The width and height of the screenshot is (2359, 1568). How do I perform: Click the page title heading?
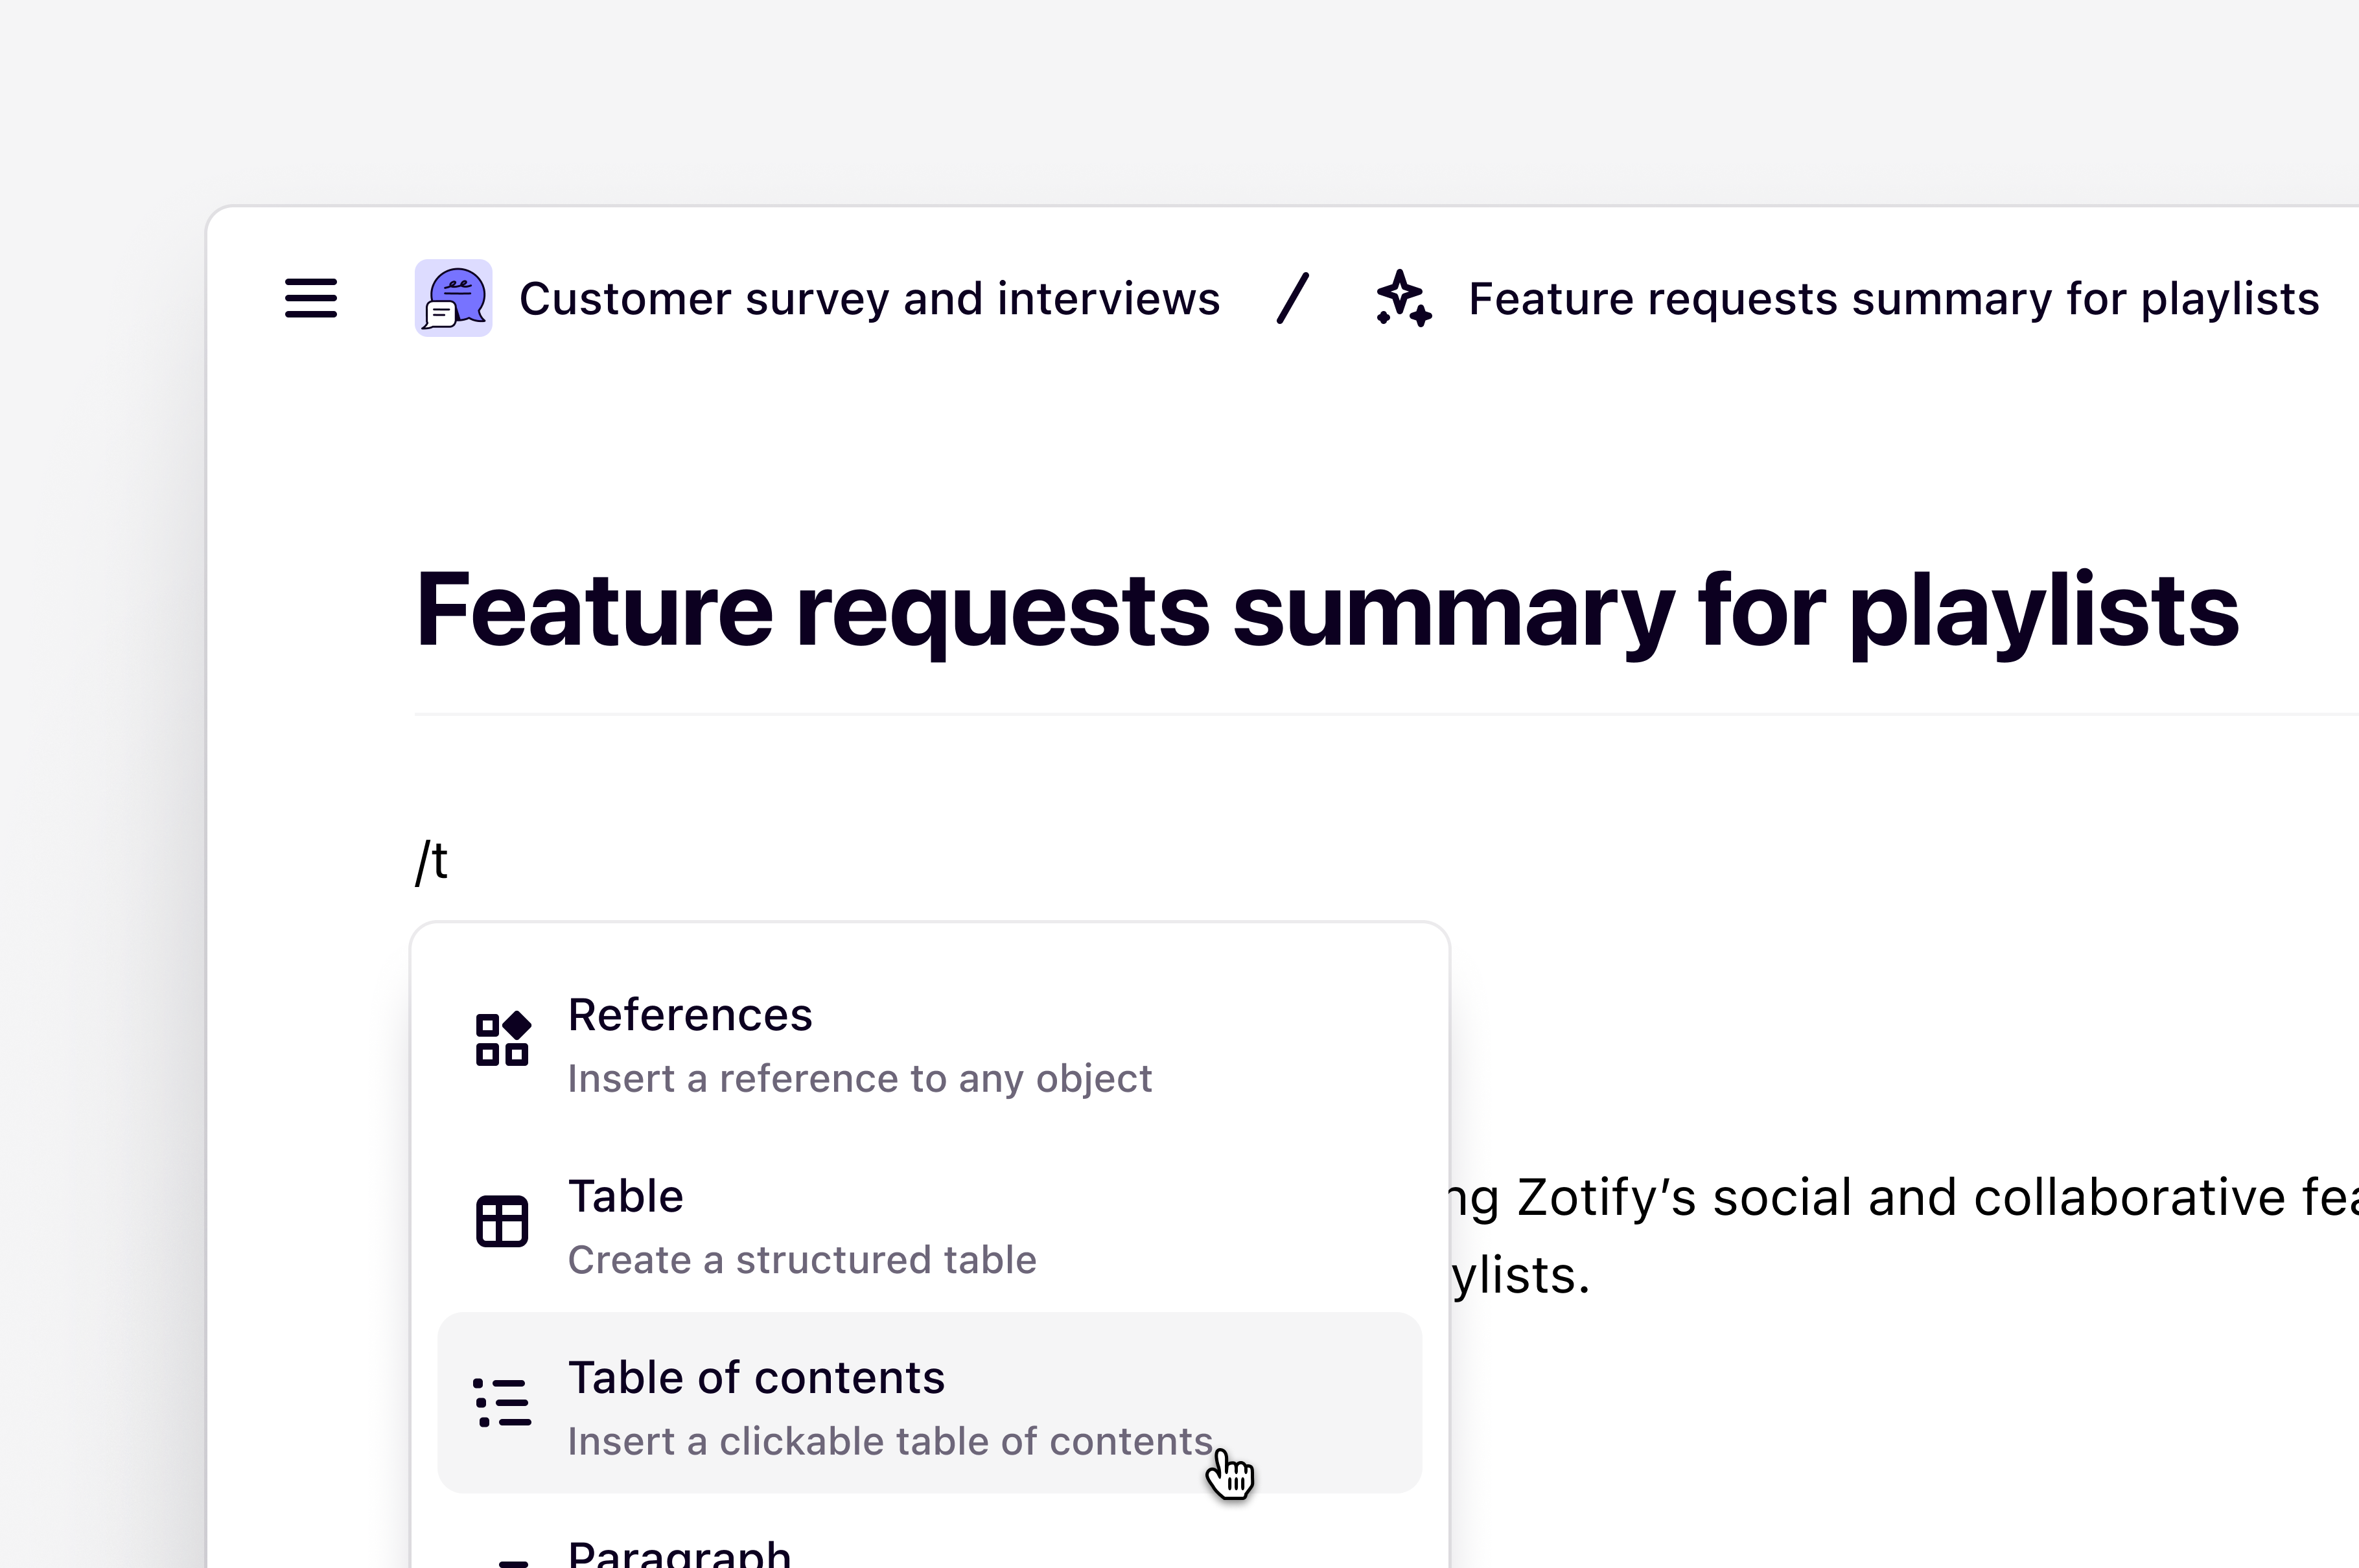(x=1326, y=610)
